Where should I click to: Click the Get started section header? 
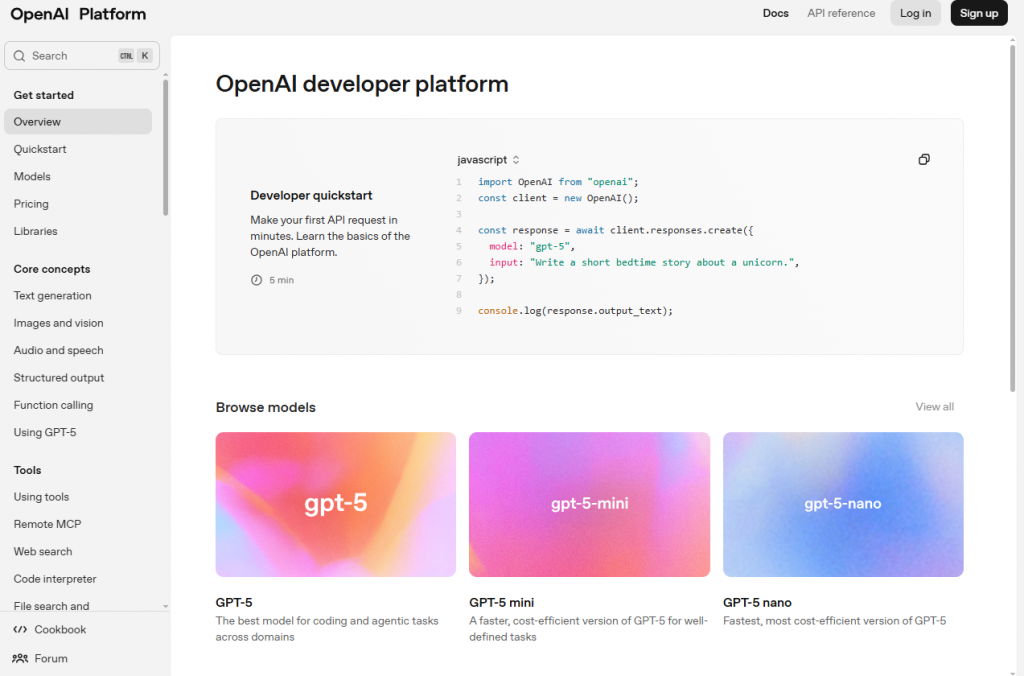click(43, 95)
